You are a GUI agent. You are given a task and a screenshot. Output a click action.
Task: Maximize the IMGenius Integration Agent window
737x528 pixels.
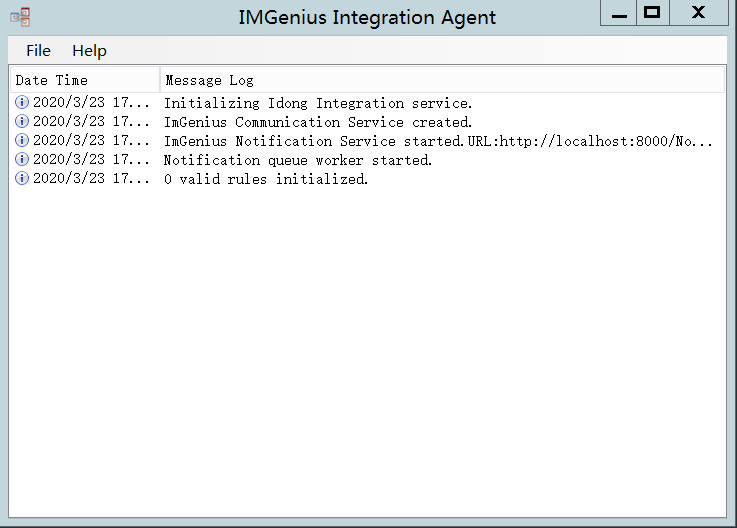tap(653, 13)
